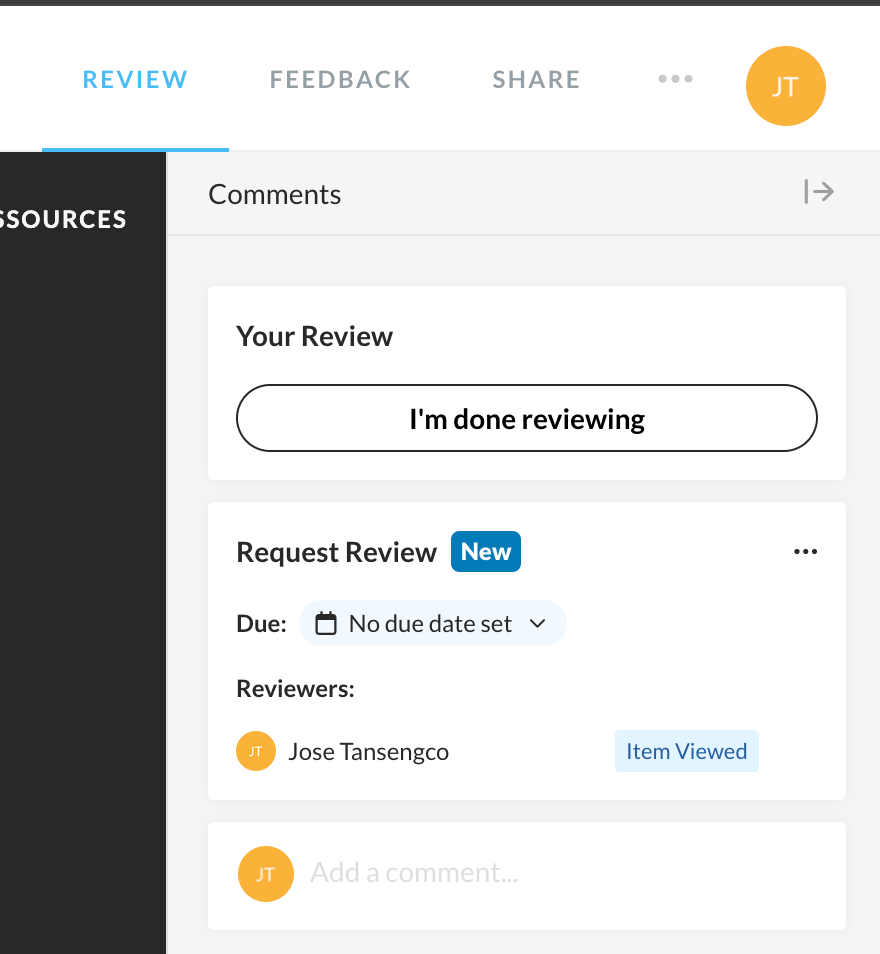
Task: Click the blue New badge
Action: click(486, 552)
